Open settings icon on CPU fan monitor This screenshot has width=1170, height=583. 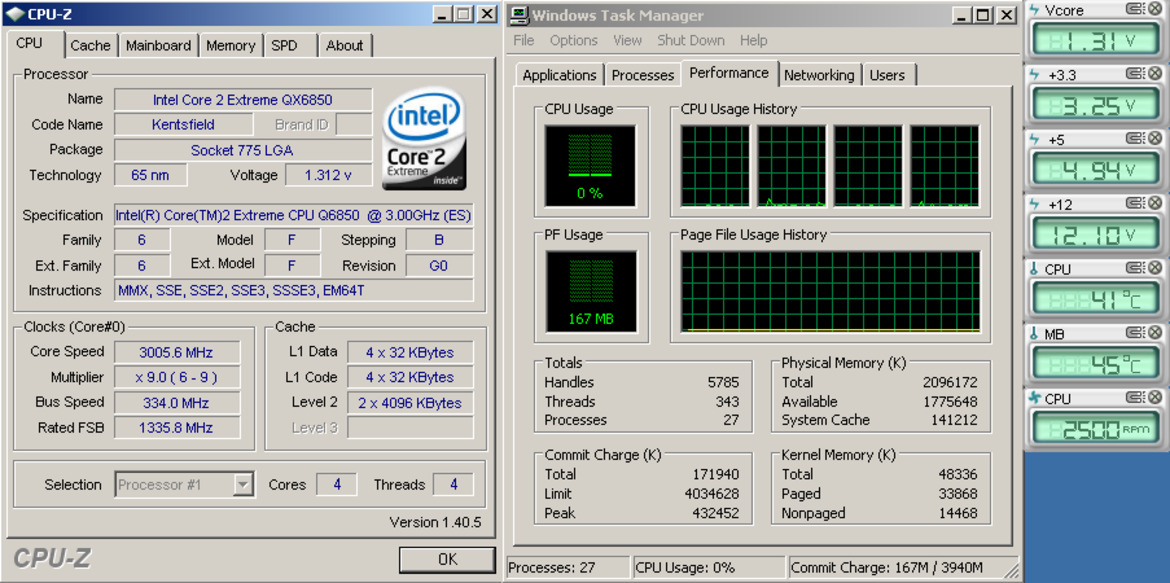pos(1134,399)
